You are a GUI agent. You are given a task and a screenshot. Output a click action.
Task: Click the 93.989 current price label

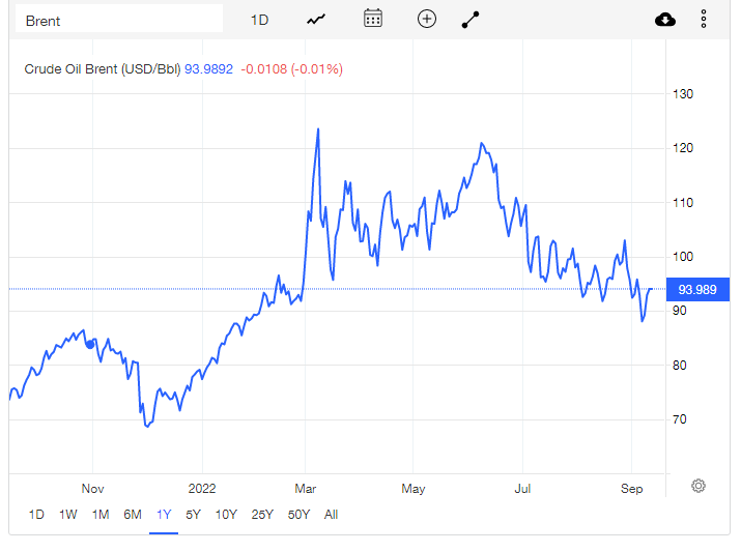[698, 289]
